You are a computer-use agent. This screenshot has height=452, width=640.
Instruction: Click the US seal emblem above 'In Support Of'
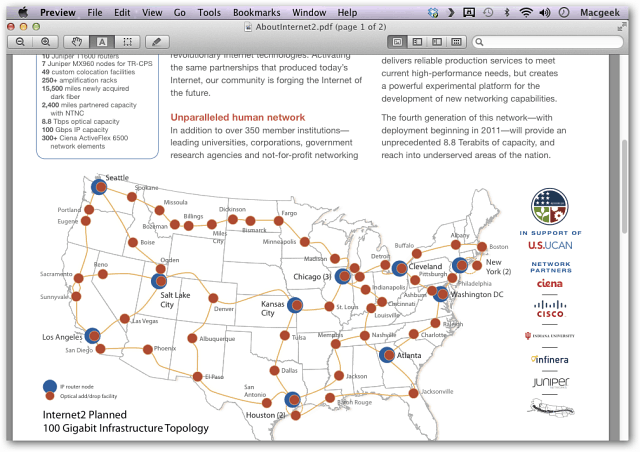(x=550, y=207)
